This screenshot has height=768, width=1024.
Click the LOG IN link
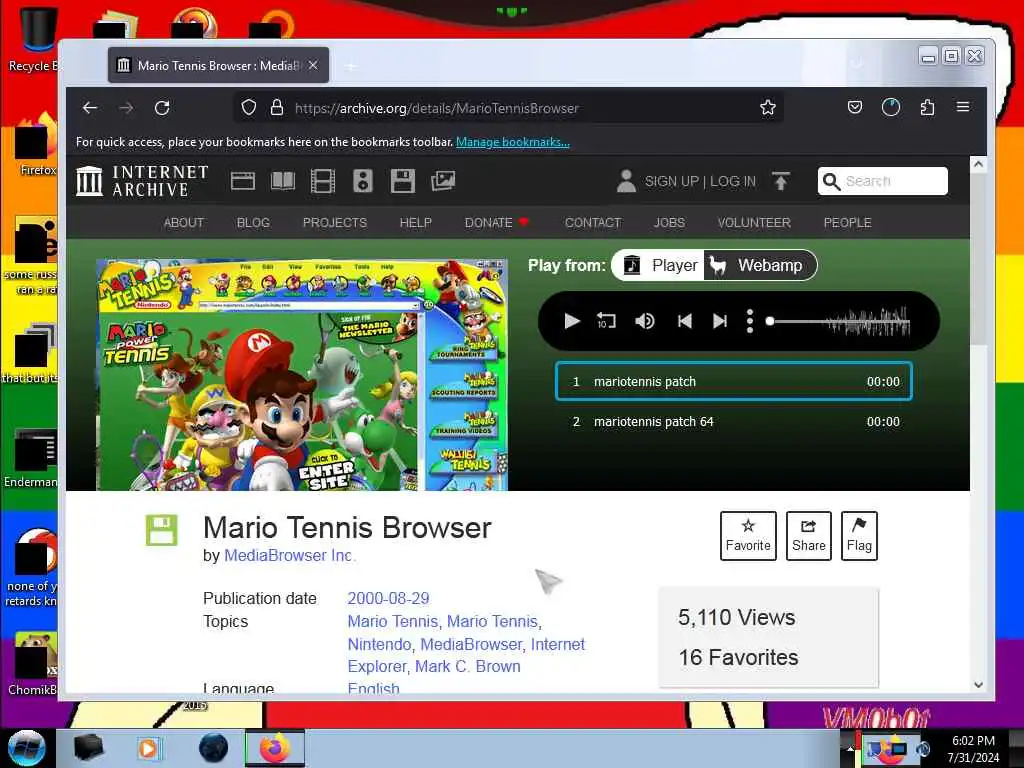pyautogui.click(x=733, y=182)
